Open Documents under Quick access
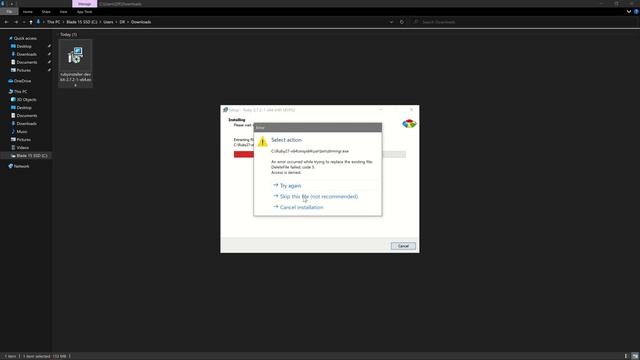Screen dimensions: 640x360 [x=27, y=62]
